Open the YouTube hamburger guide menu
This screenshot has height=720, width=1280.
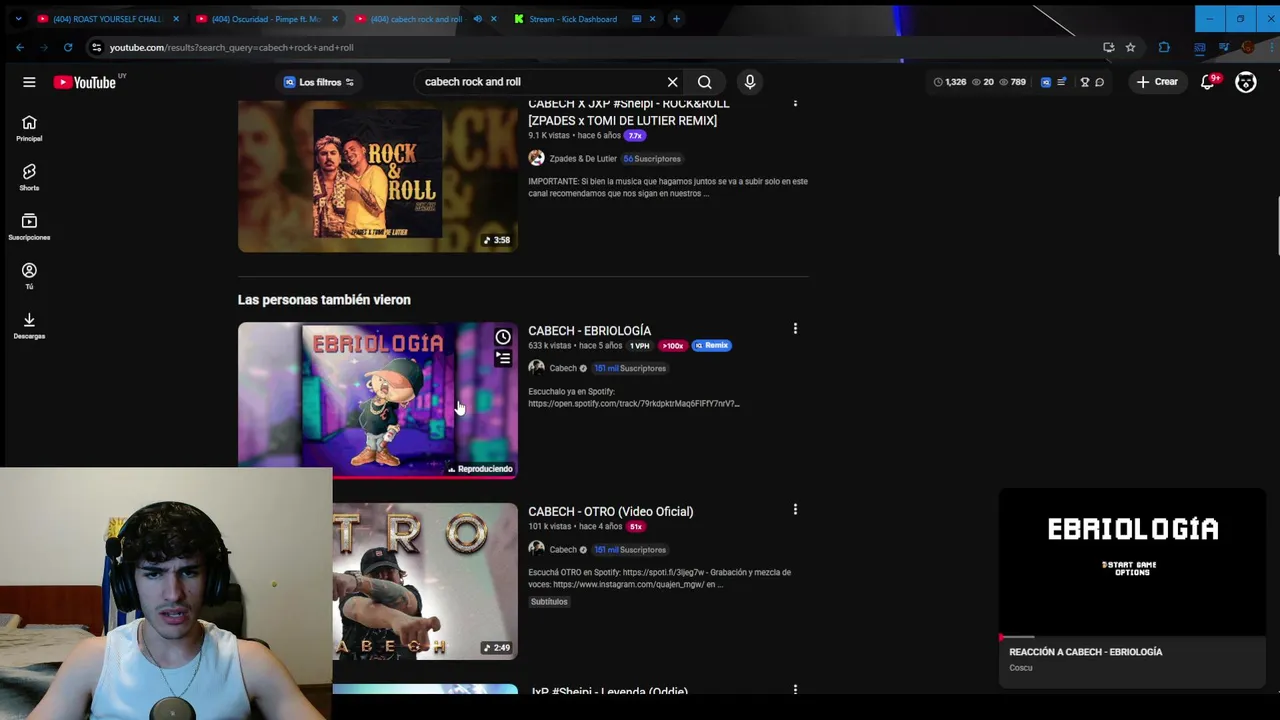(29, 82)
